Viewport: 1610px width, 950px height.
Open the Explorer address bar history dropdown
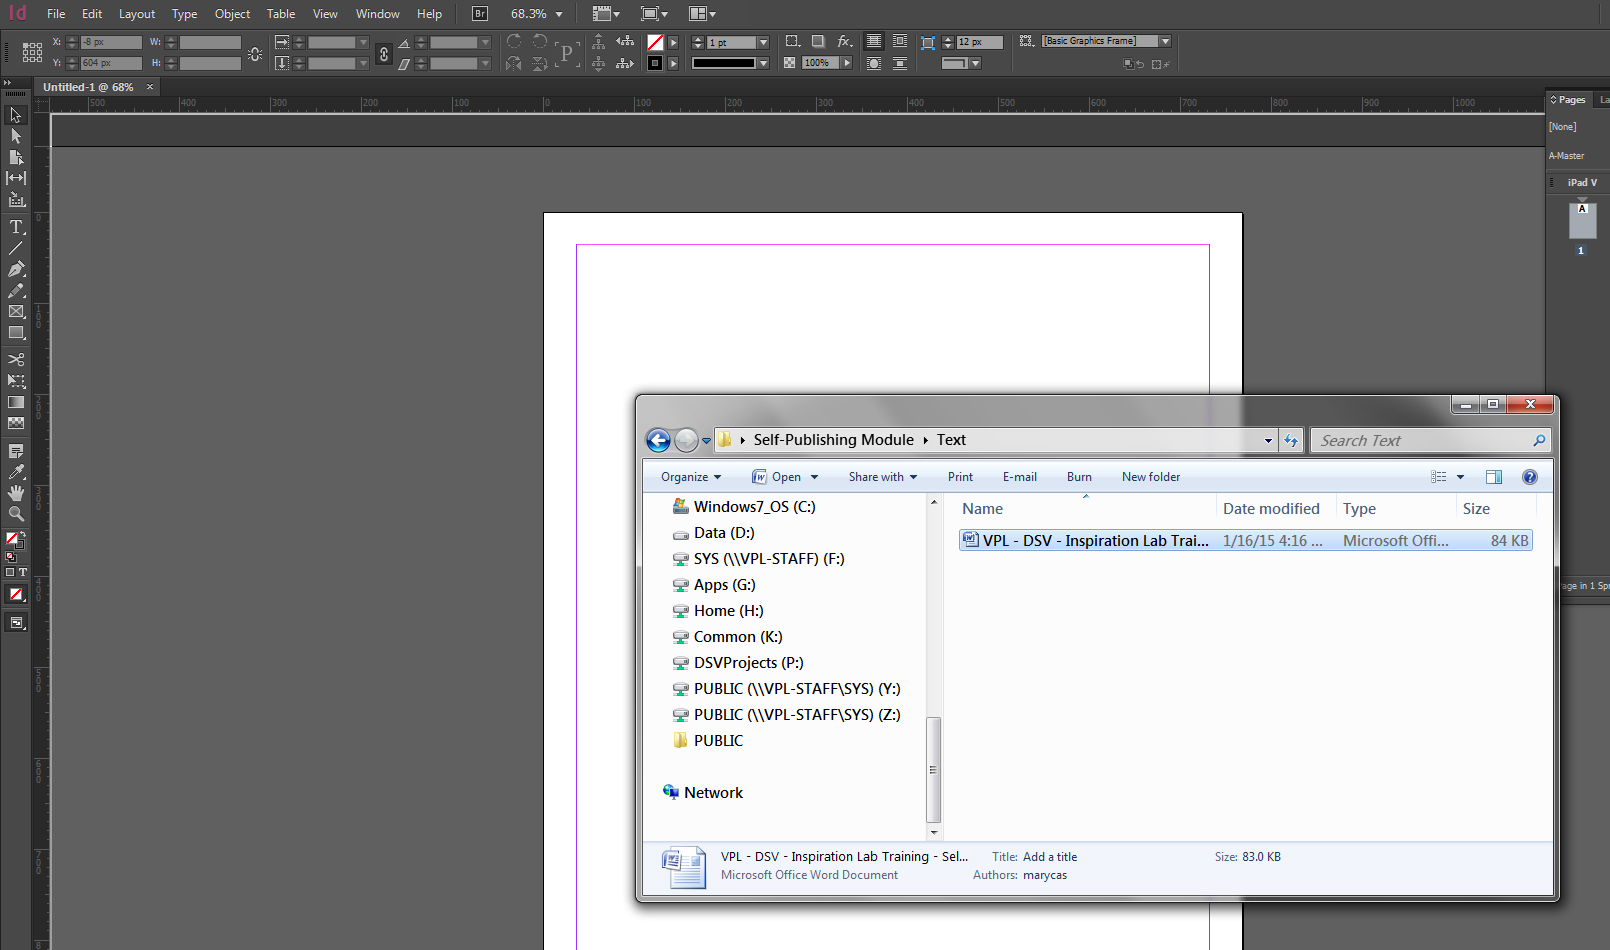tap(1268, 440)
